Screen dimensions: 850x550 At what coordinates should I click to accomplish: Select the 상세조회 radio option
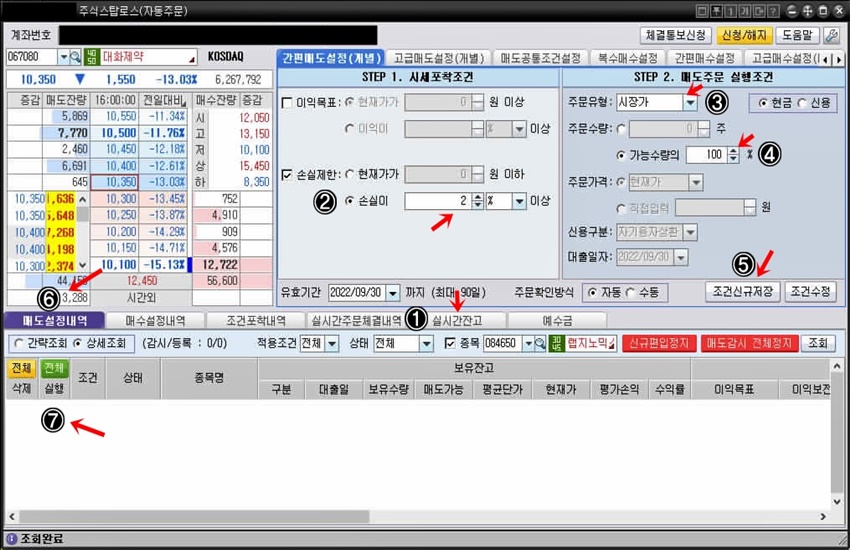(77, 344)
